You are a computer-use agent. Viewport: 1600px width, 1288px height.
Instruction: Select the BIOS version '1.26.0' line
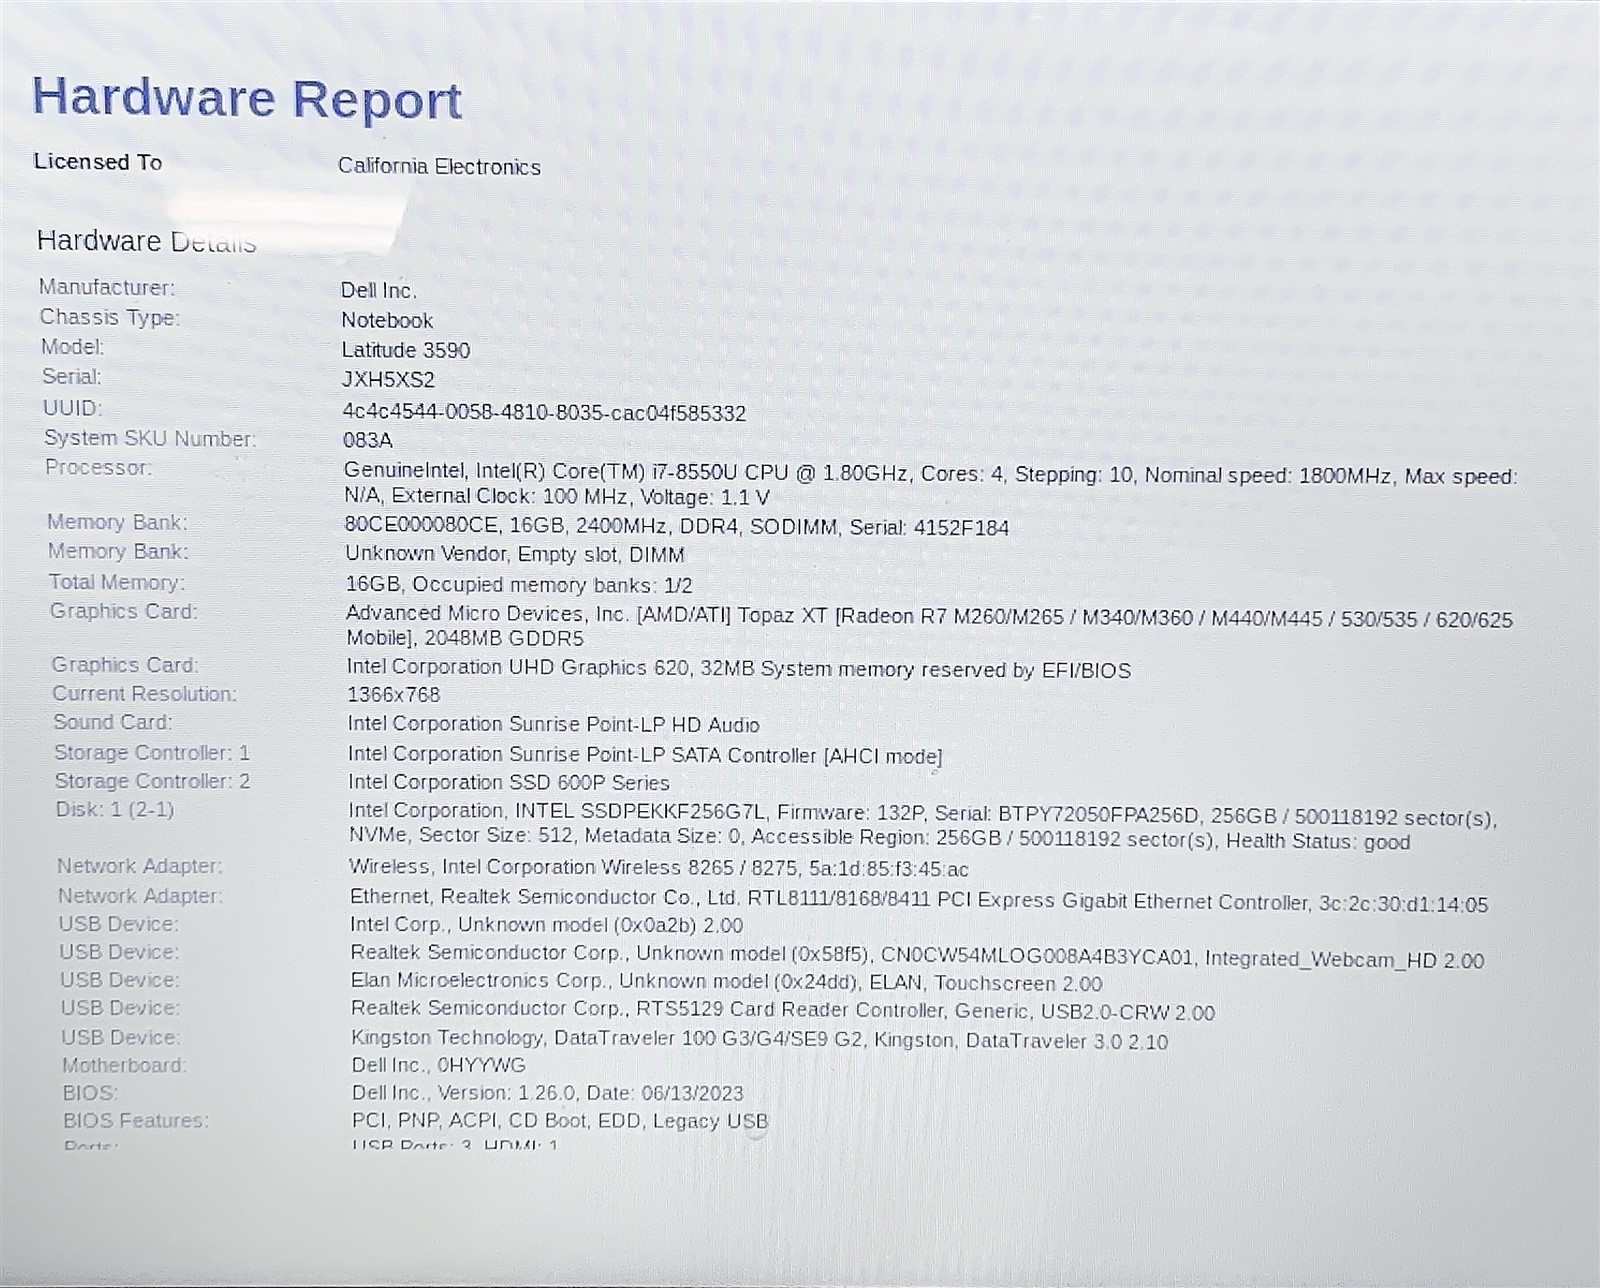(x=548, y=1094)
